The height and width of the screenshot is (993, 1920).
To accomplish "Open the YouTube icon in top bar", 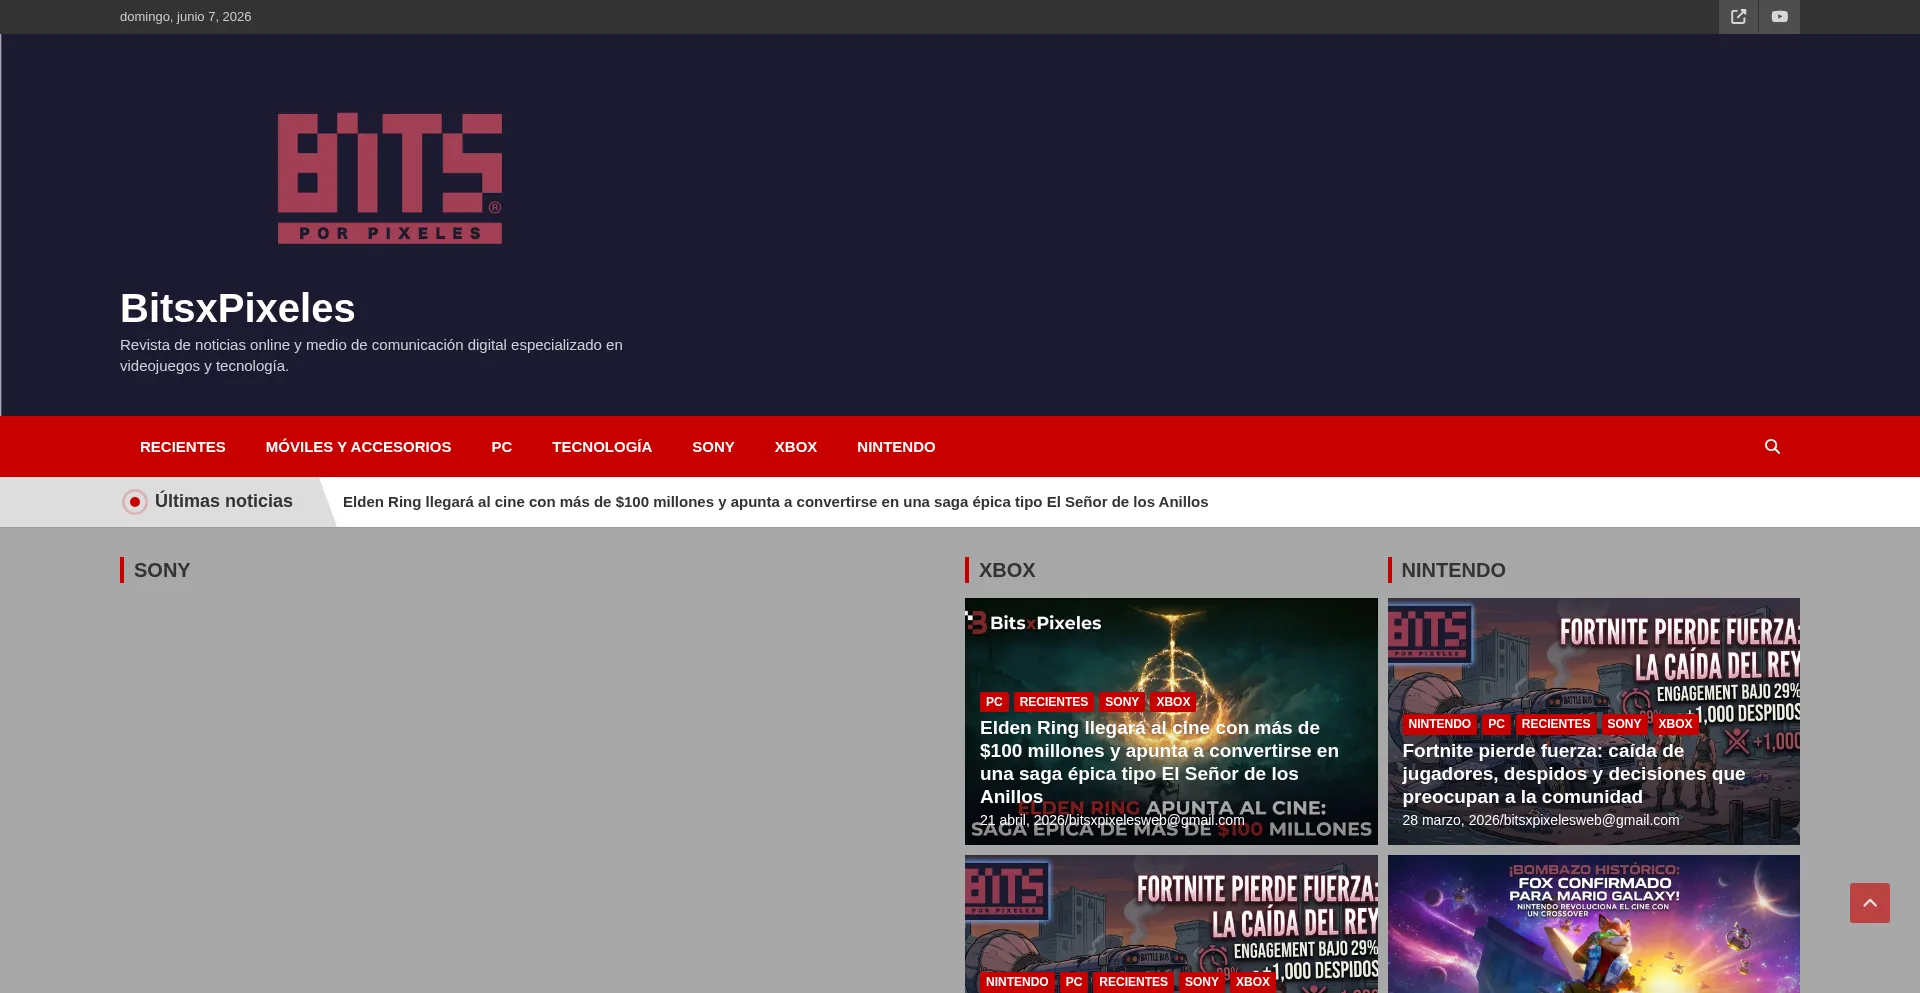I will 1780,17.
